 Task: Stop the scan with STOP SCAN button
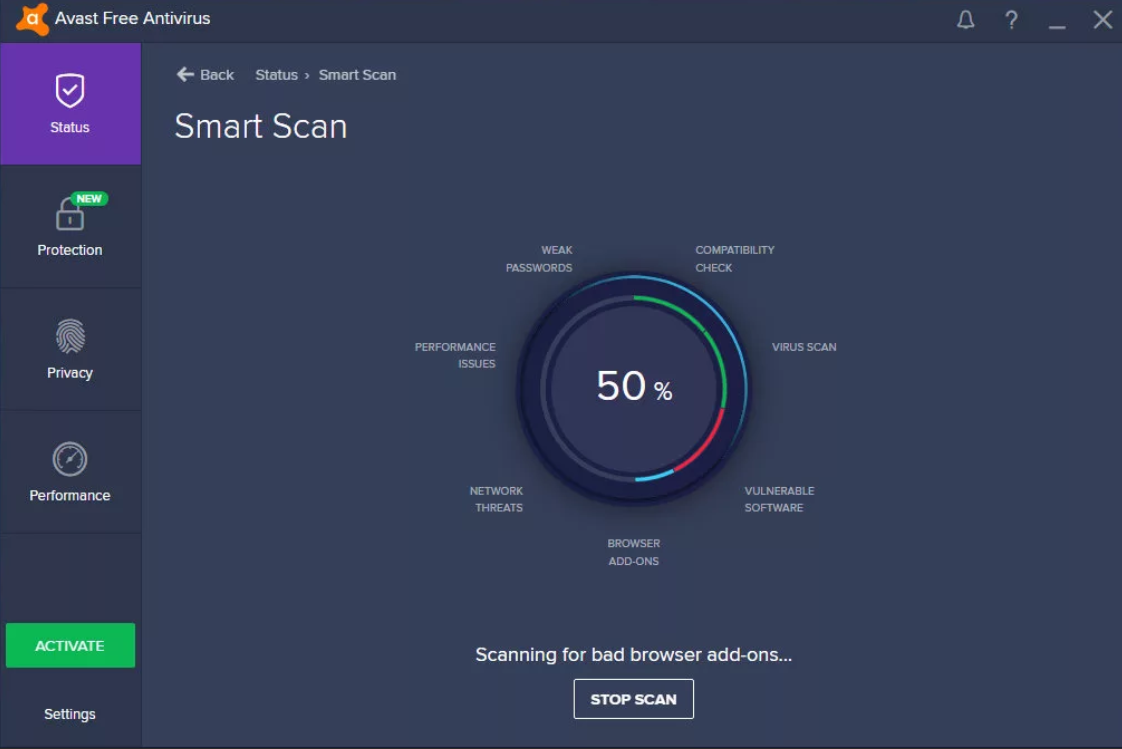click(x=633, y=699)
